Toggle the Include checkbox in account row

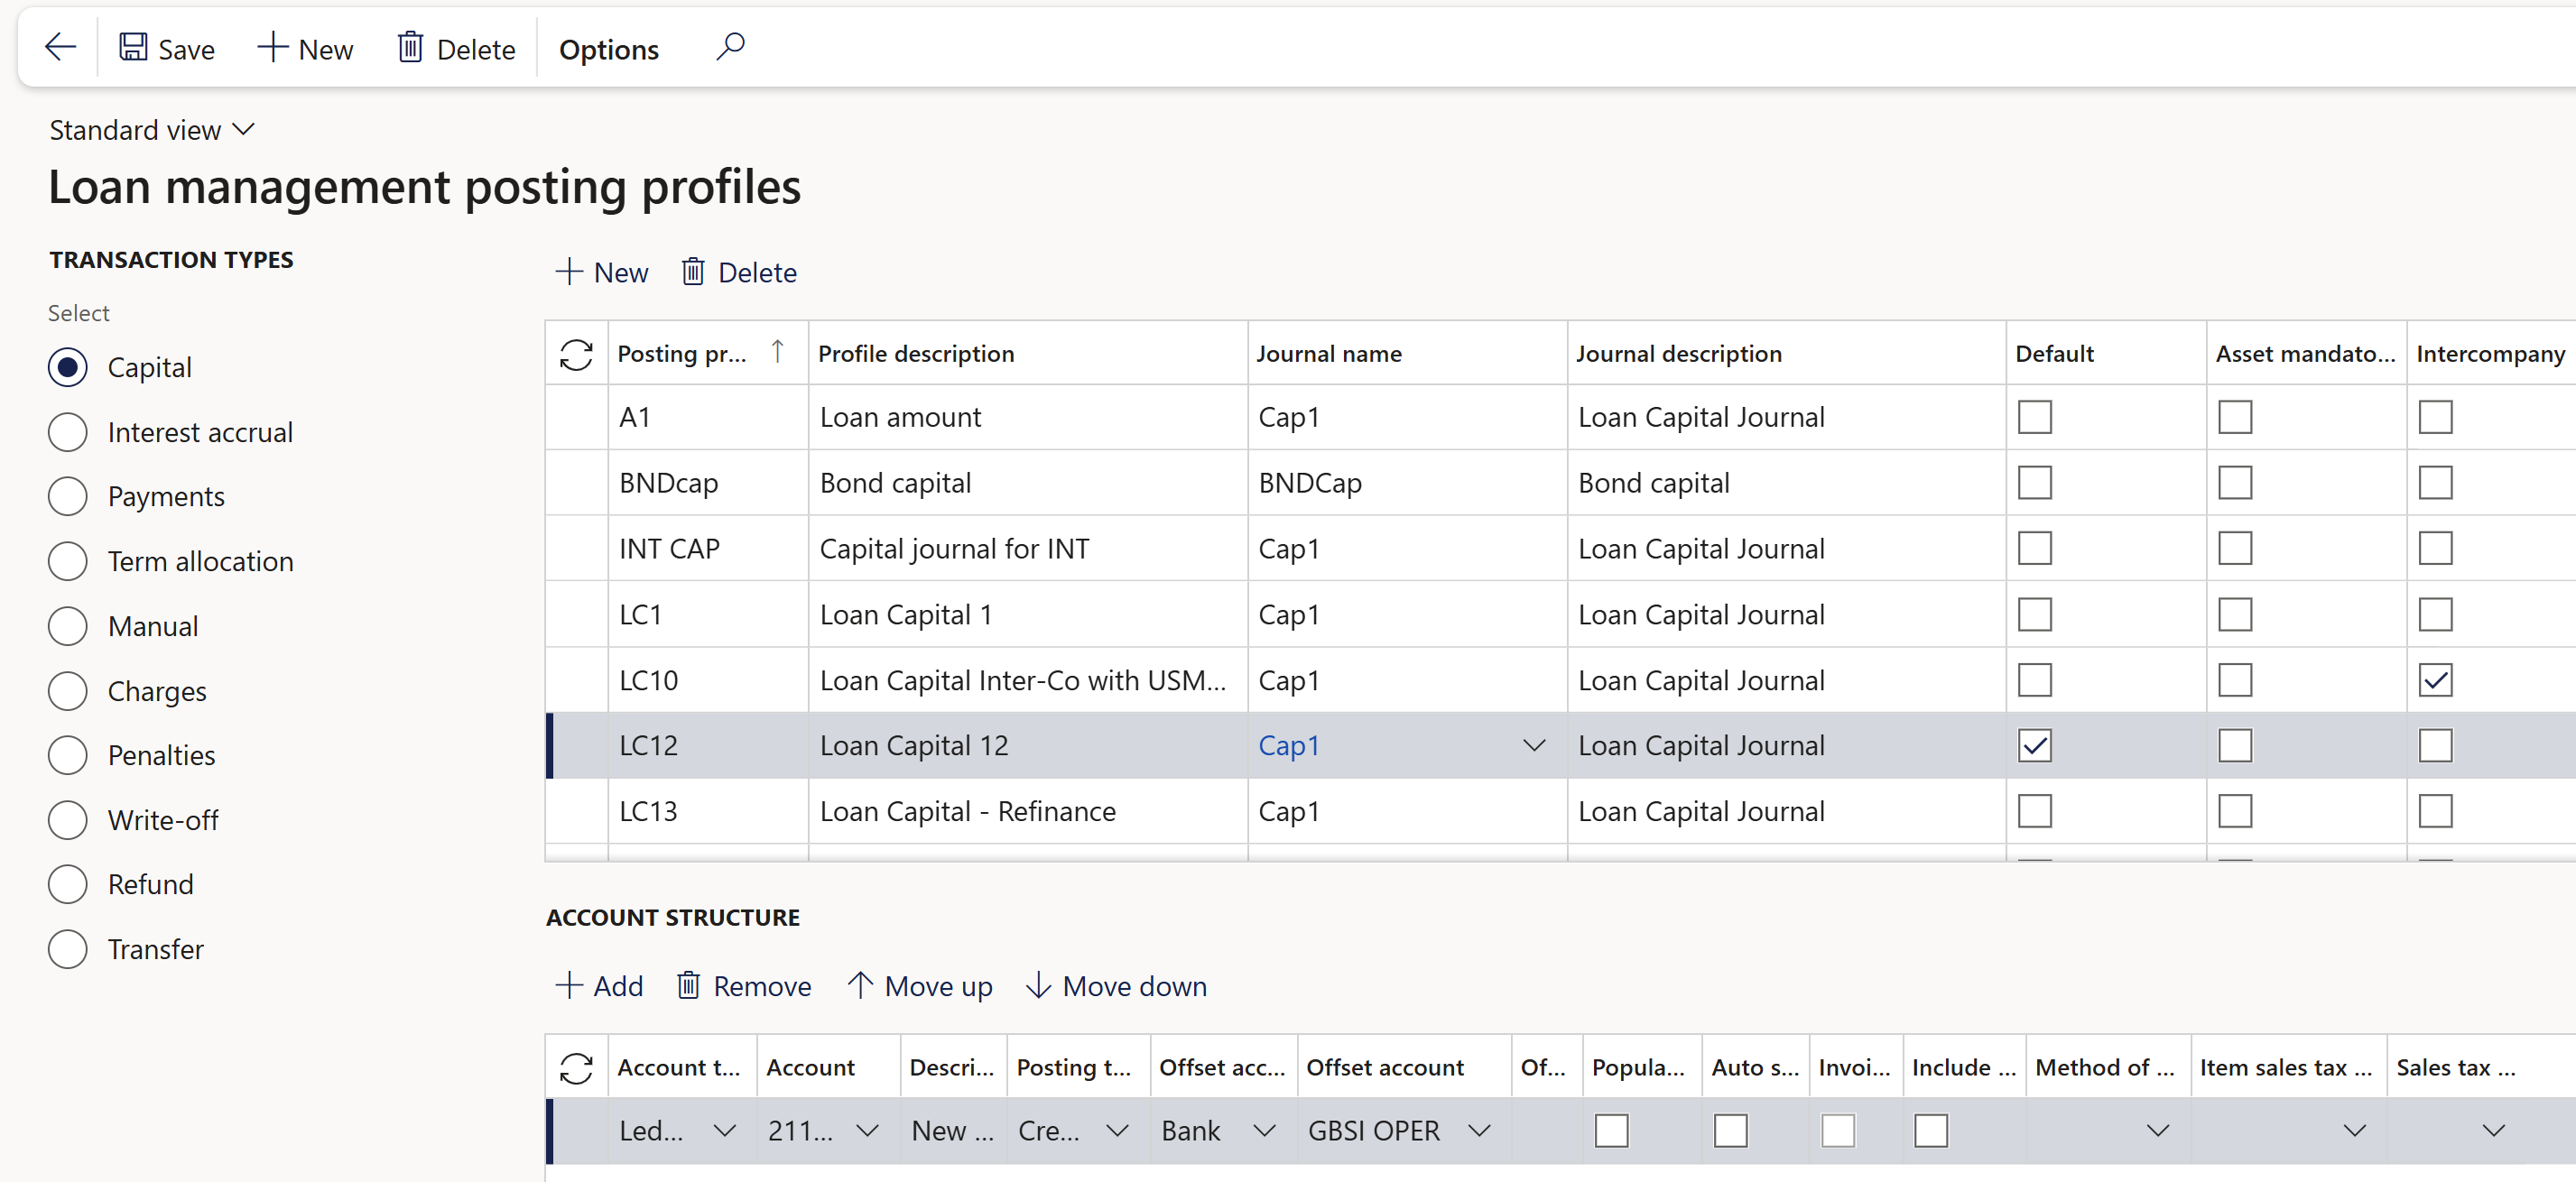pyautogui.click(x=1930, y=1131)
